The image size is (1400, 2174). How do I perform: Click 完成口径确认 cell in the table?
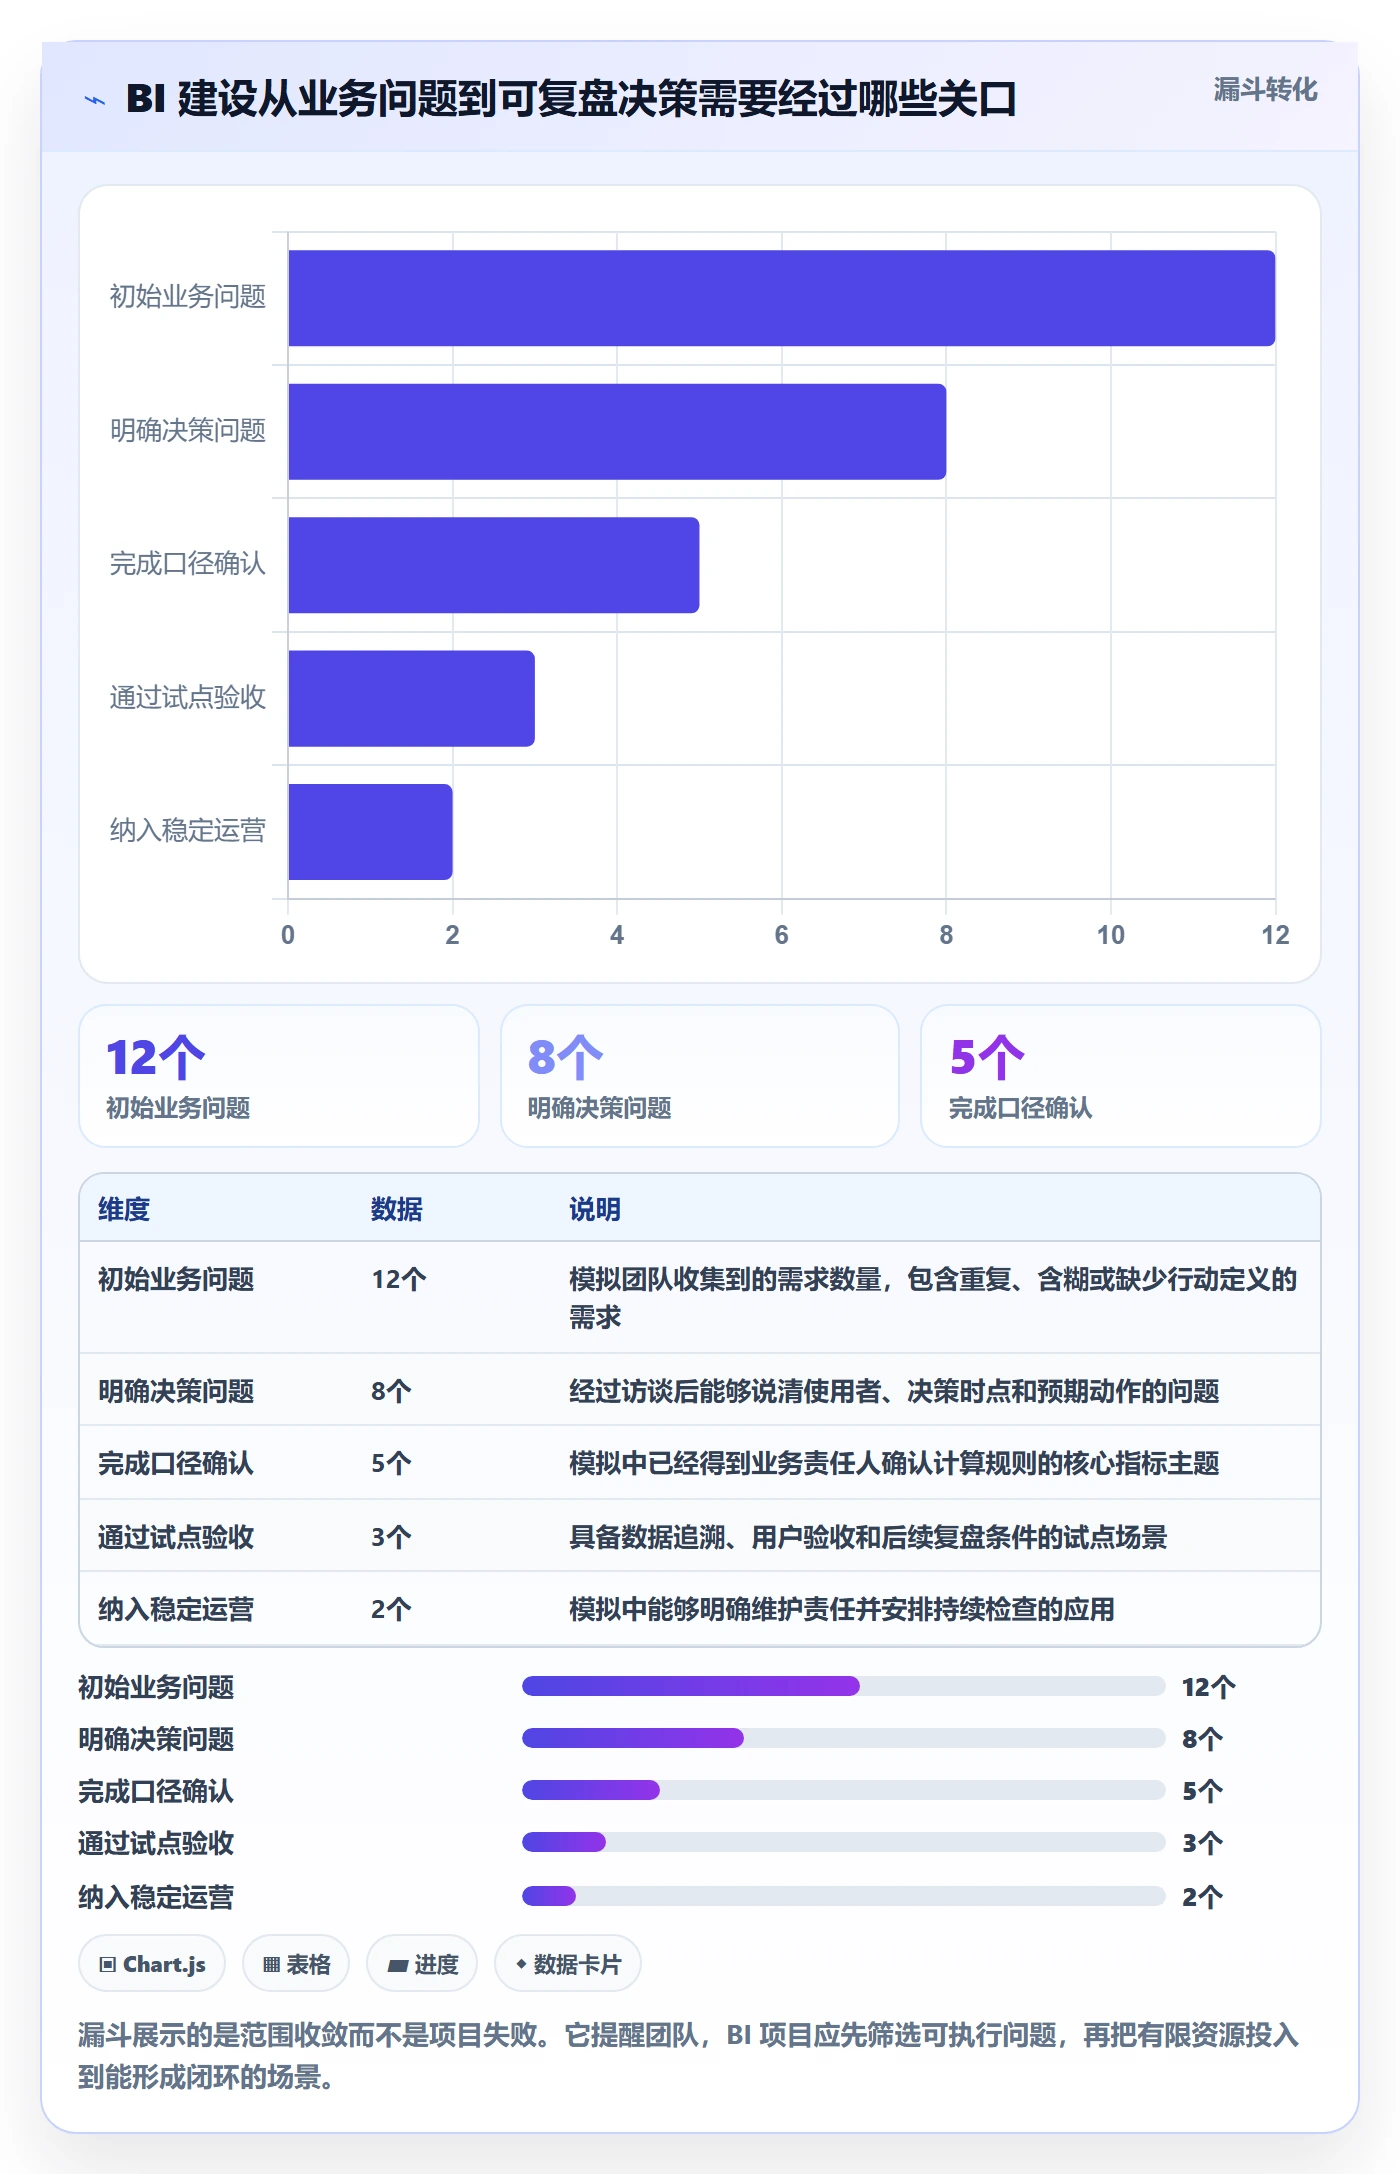(176, 1463)
